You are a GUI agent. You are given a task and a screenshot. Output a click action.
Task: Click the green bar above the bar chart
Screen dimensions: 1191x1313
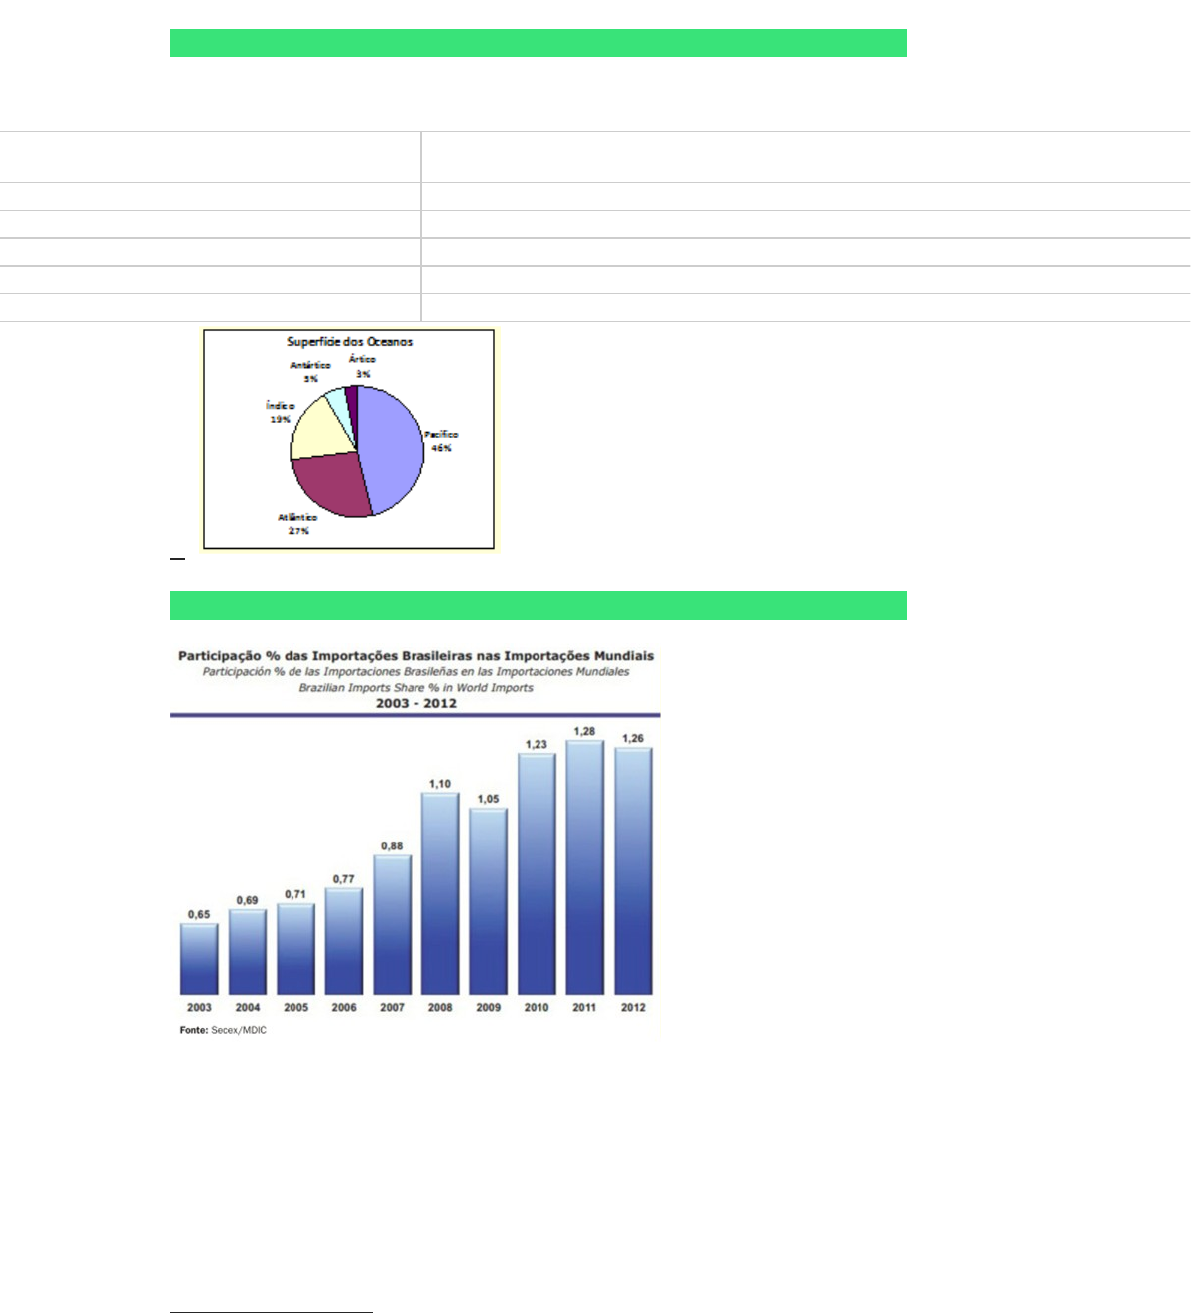pyautogui.click(x=538, y=606)
